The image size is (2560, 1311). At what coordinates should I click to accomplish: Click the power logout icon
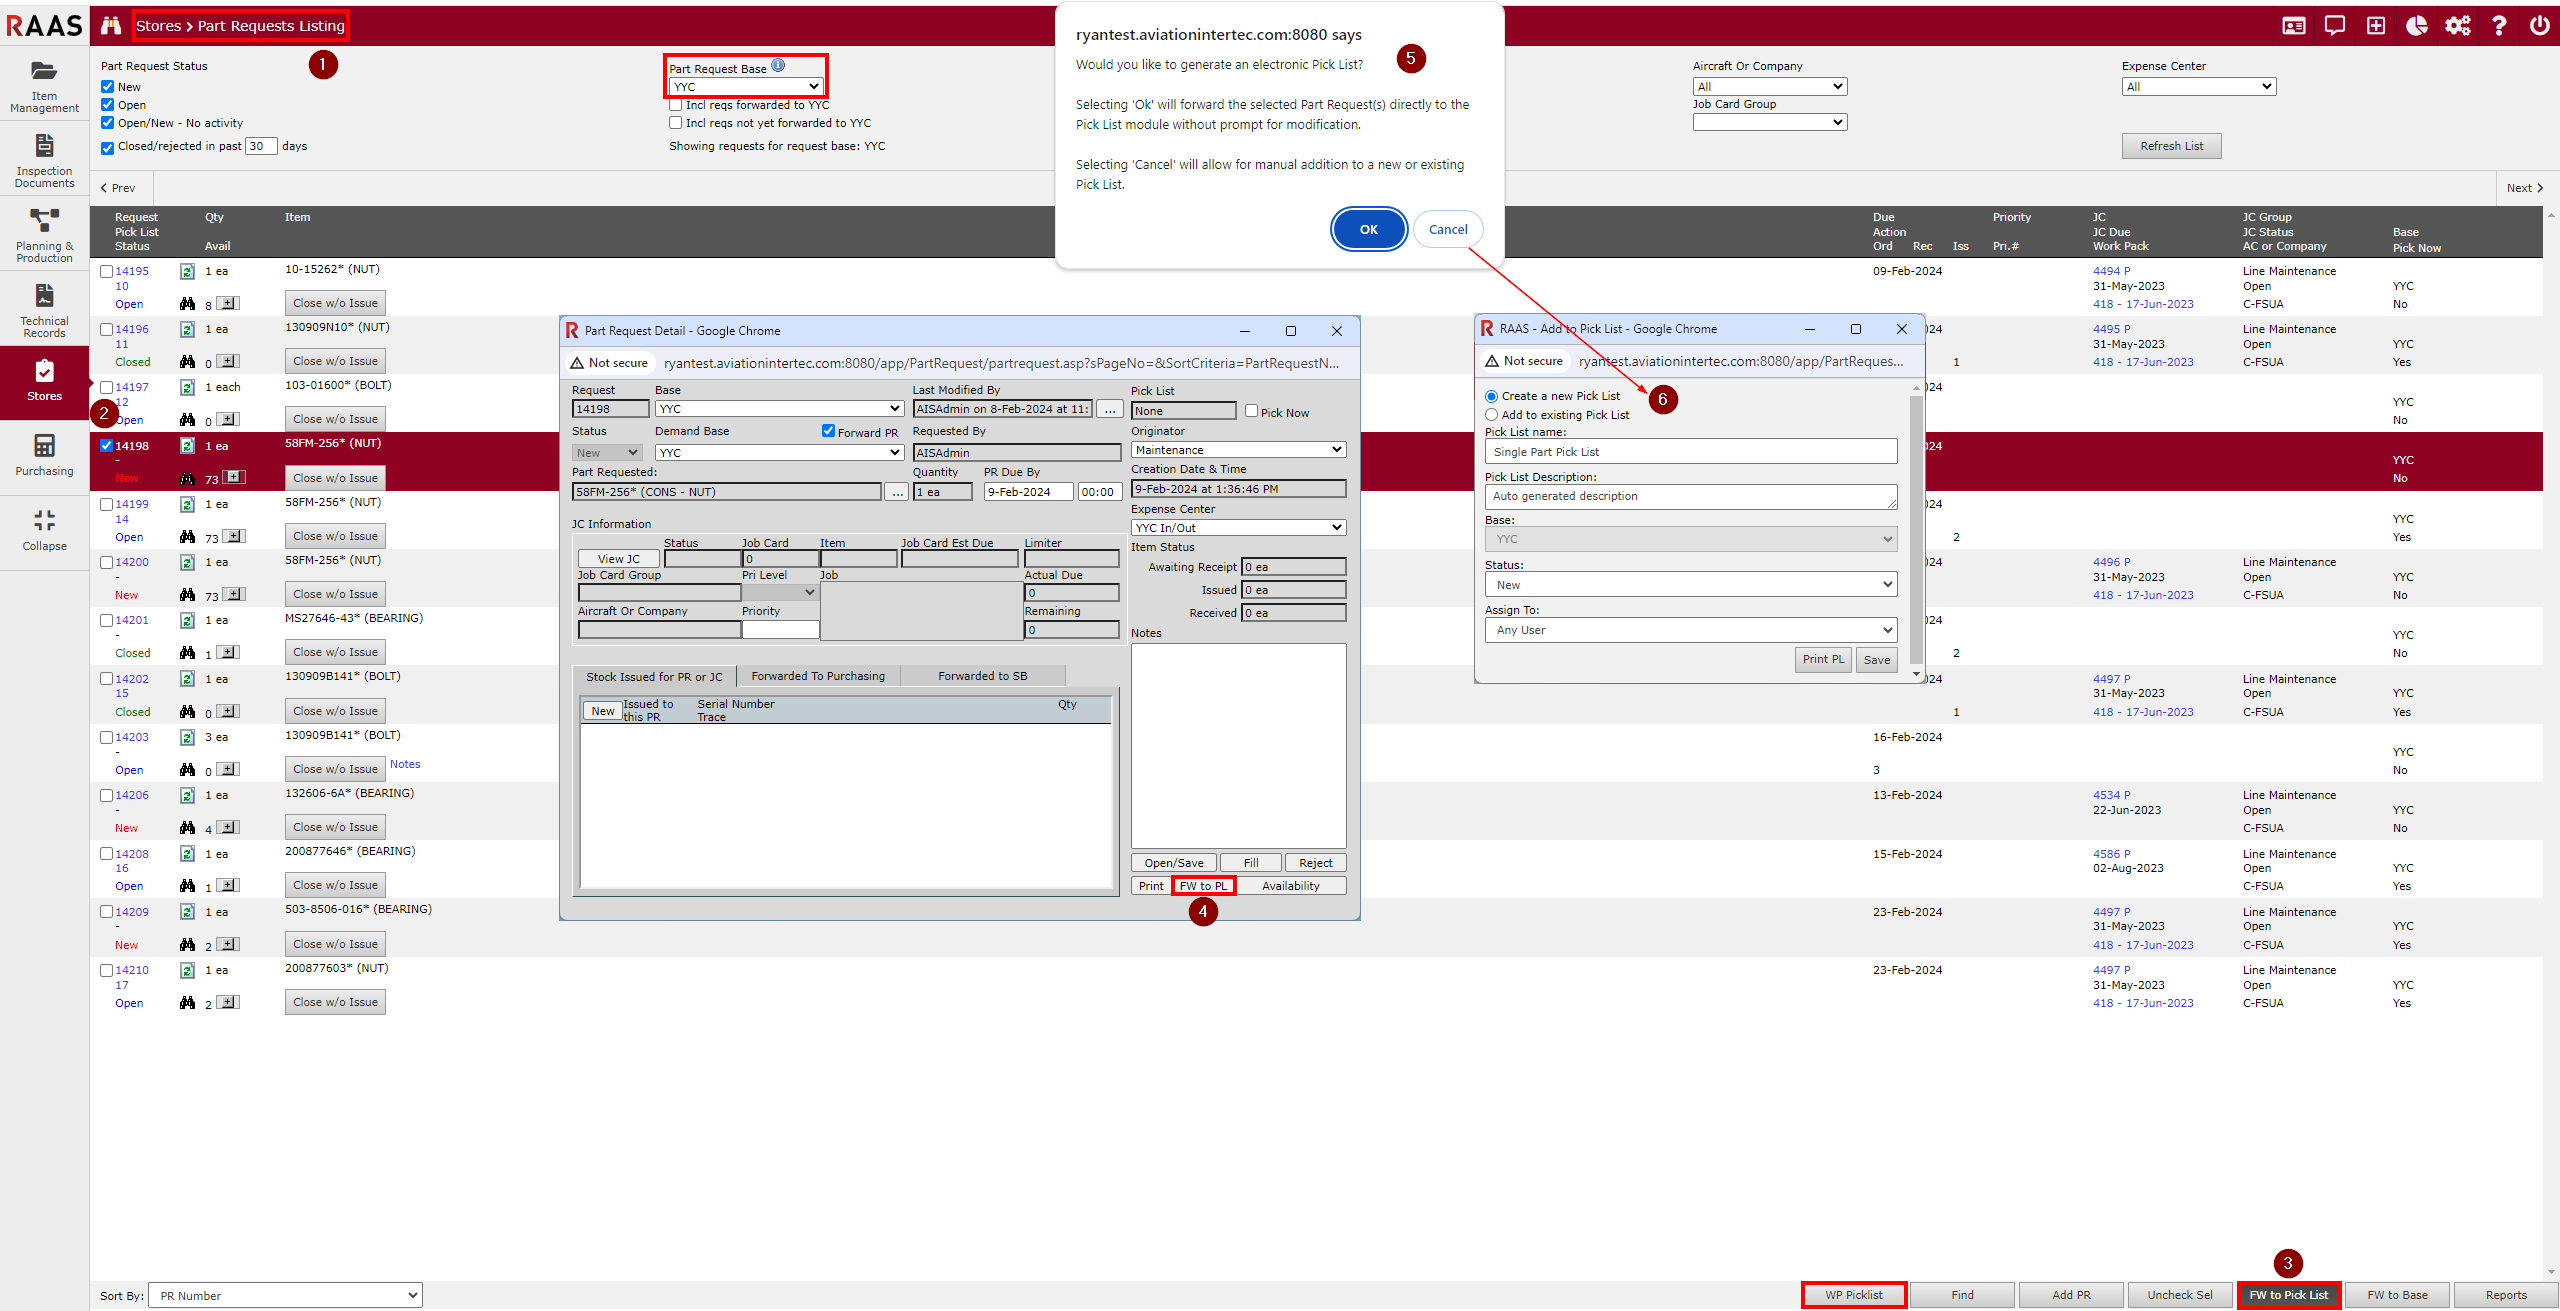[x=2539, y=26]
